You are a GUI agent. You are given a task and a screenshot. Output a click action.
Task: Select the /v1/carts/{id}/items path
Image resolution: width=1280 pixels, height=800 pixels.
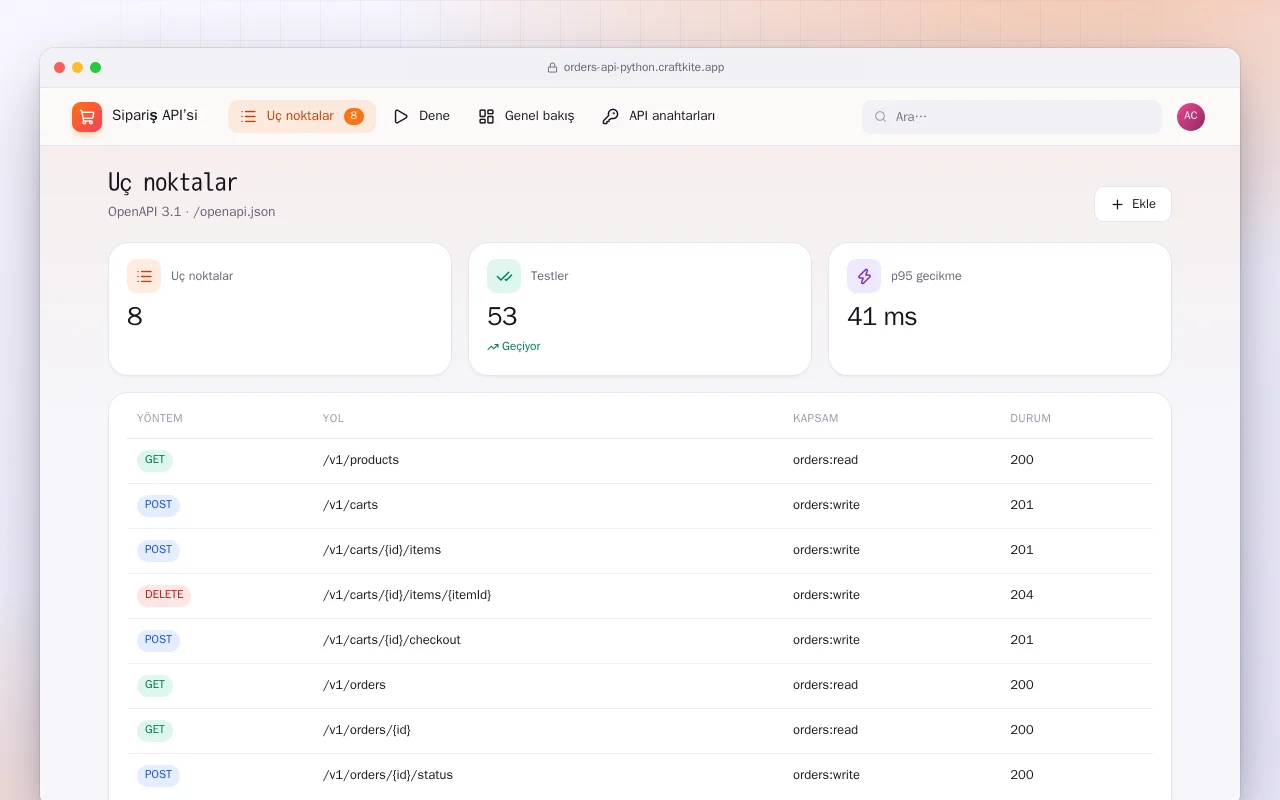click(x=382, y=550)
